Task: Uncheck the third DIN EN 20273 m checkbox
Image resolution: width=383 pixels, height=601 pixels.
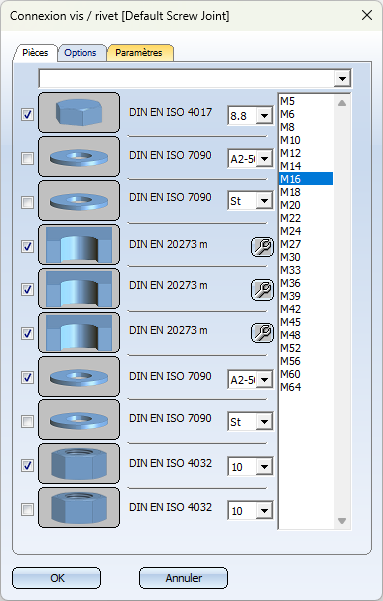Action: [27, 333]
